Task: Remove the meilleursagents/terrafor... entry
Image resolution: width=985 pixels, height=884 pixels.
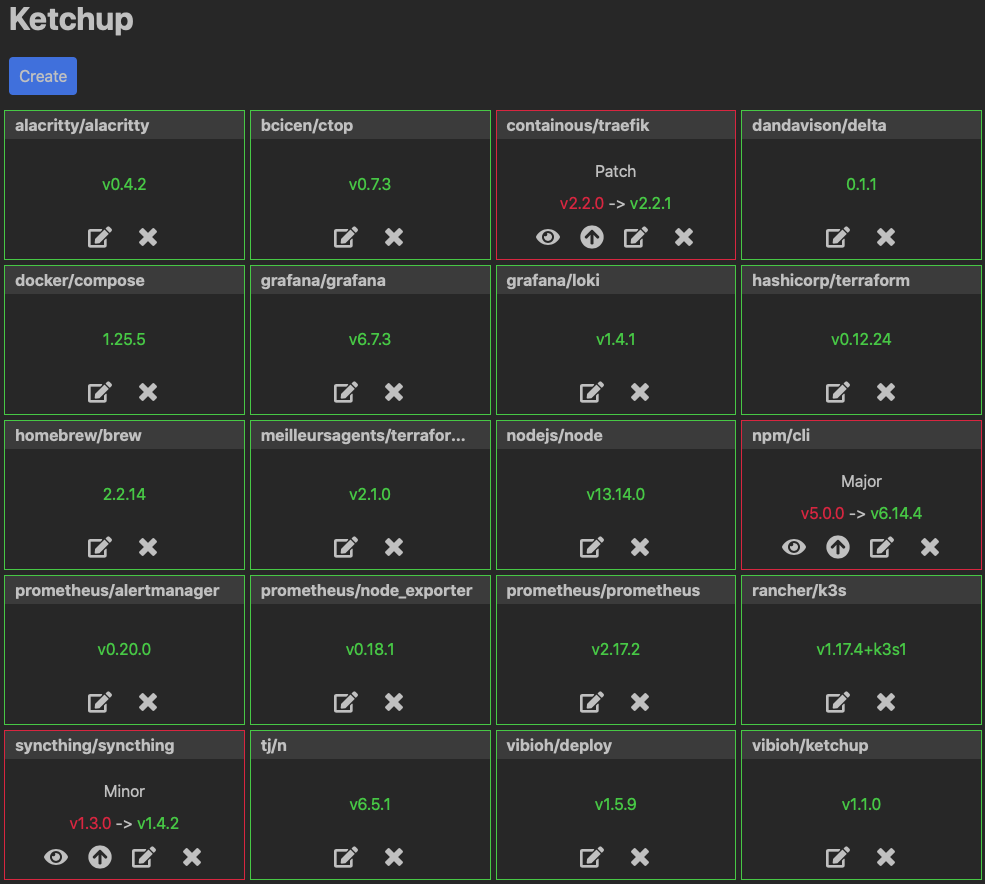Action: click(394, 547)
